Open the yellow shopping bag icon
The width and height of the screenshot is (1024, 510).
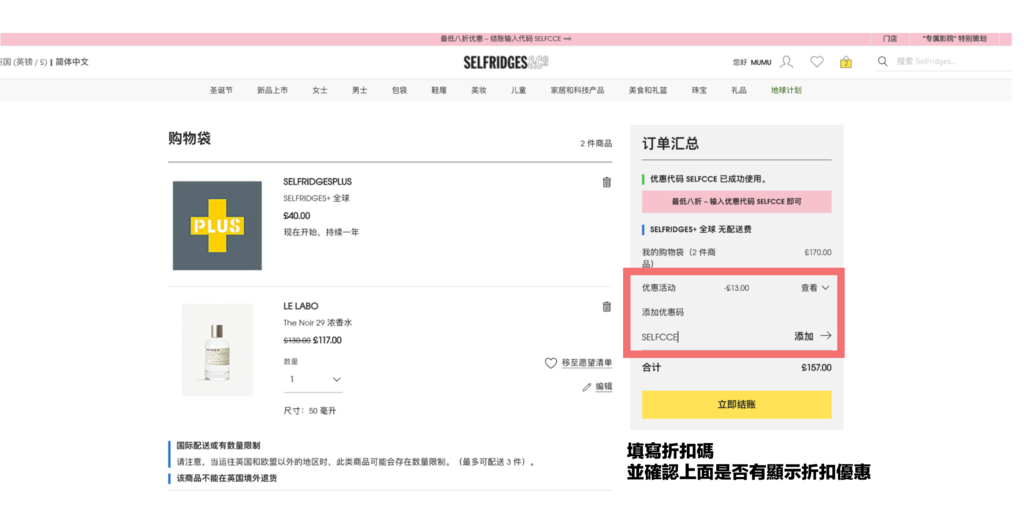(x=846, y=62)
